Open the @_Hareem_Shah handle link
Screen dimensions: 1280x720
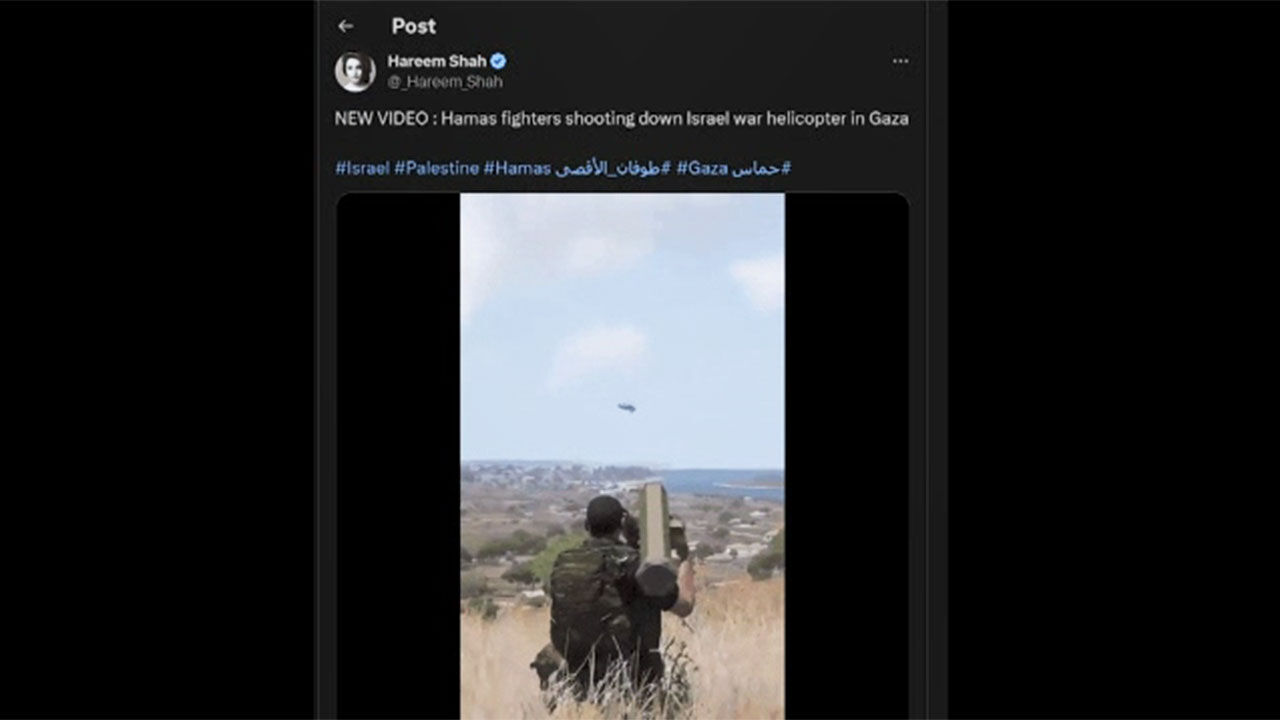[445, 82]
